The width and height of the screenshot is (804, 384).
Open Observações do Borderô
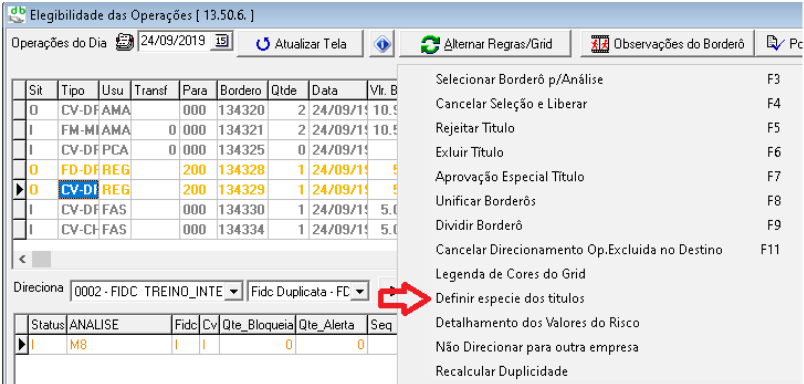[668, 44]
